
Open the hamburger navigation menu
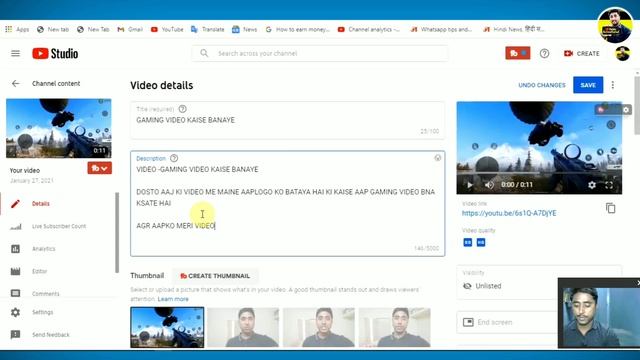[16, 53]
